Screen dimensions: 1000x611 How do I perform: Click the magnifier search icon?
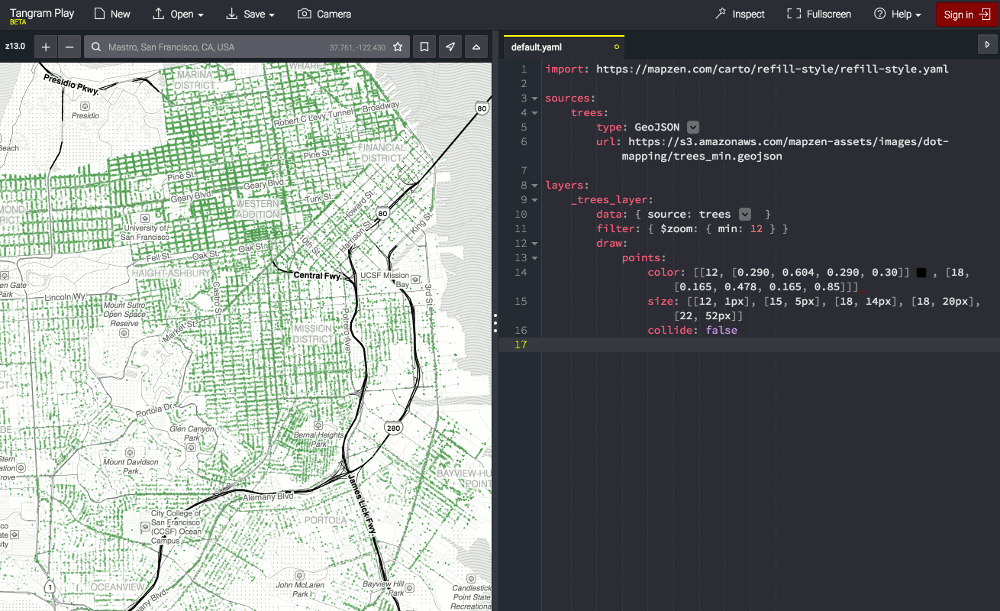(96, 47)
